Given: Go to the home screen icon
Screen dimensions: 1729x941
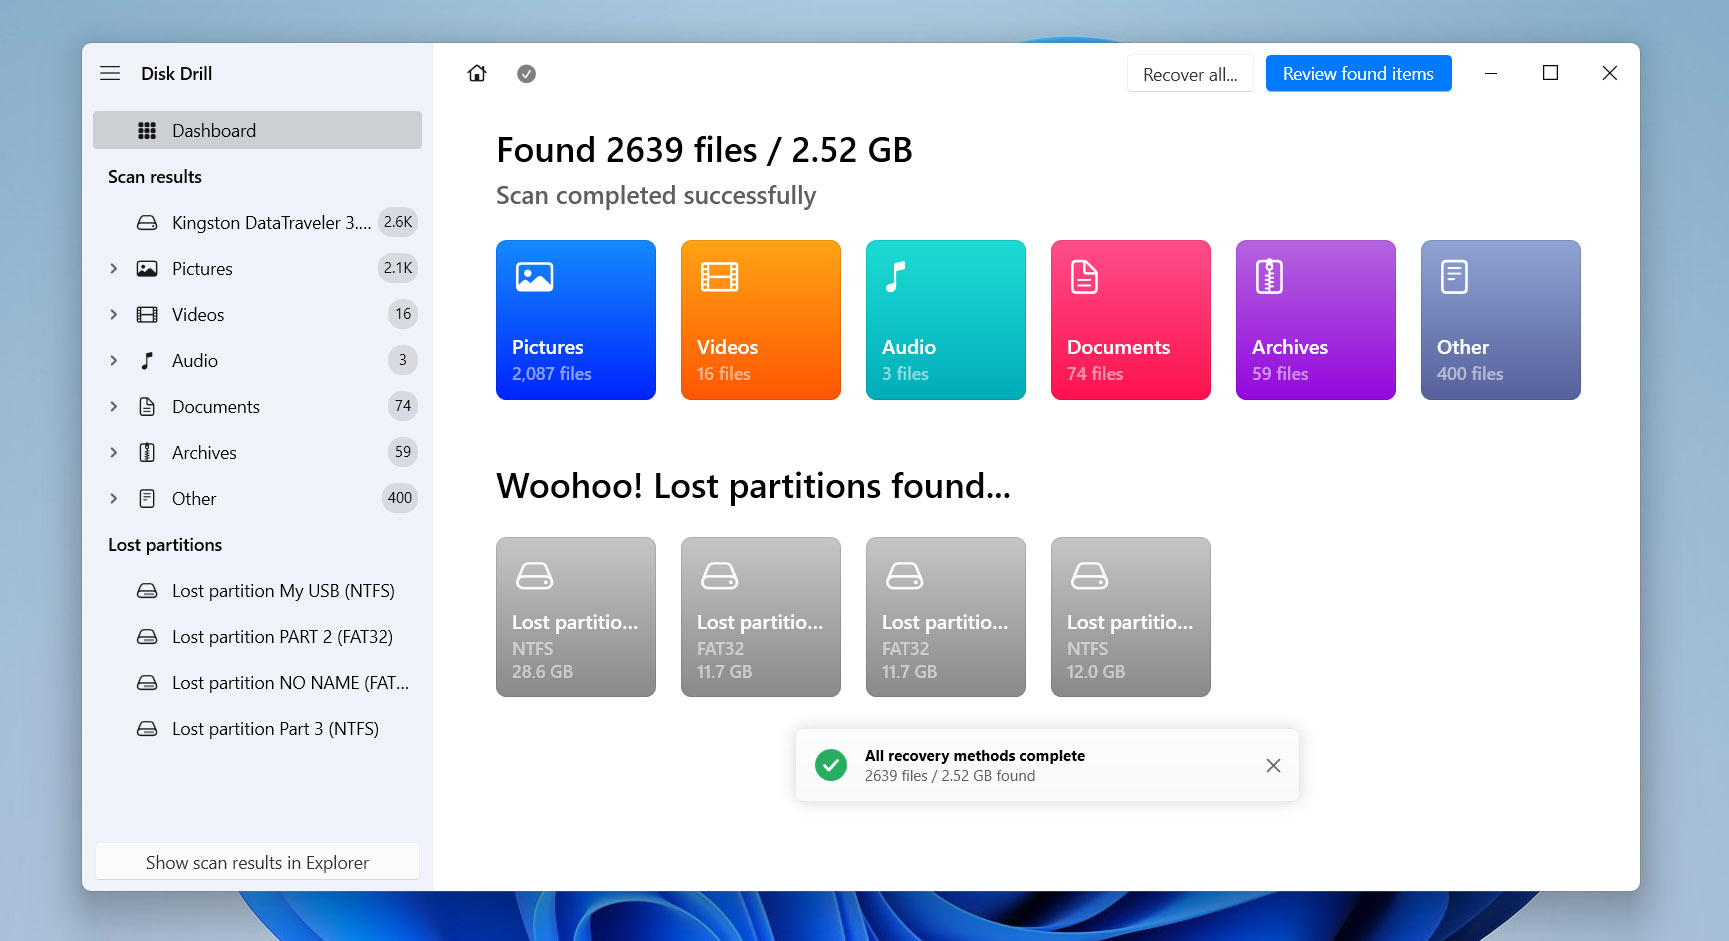Looking at the screenshot, I should tap(477, 73).
